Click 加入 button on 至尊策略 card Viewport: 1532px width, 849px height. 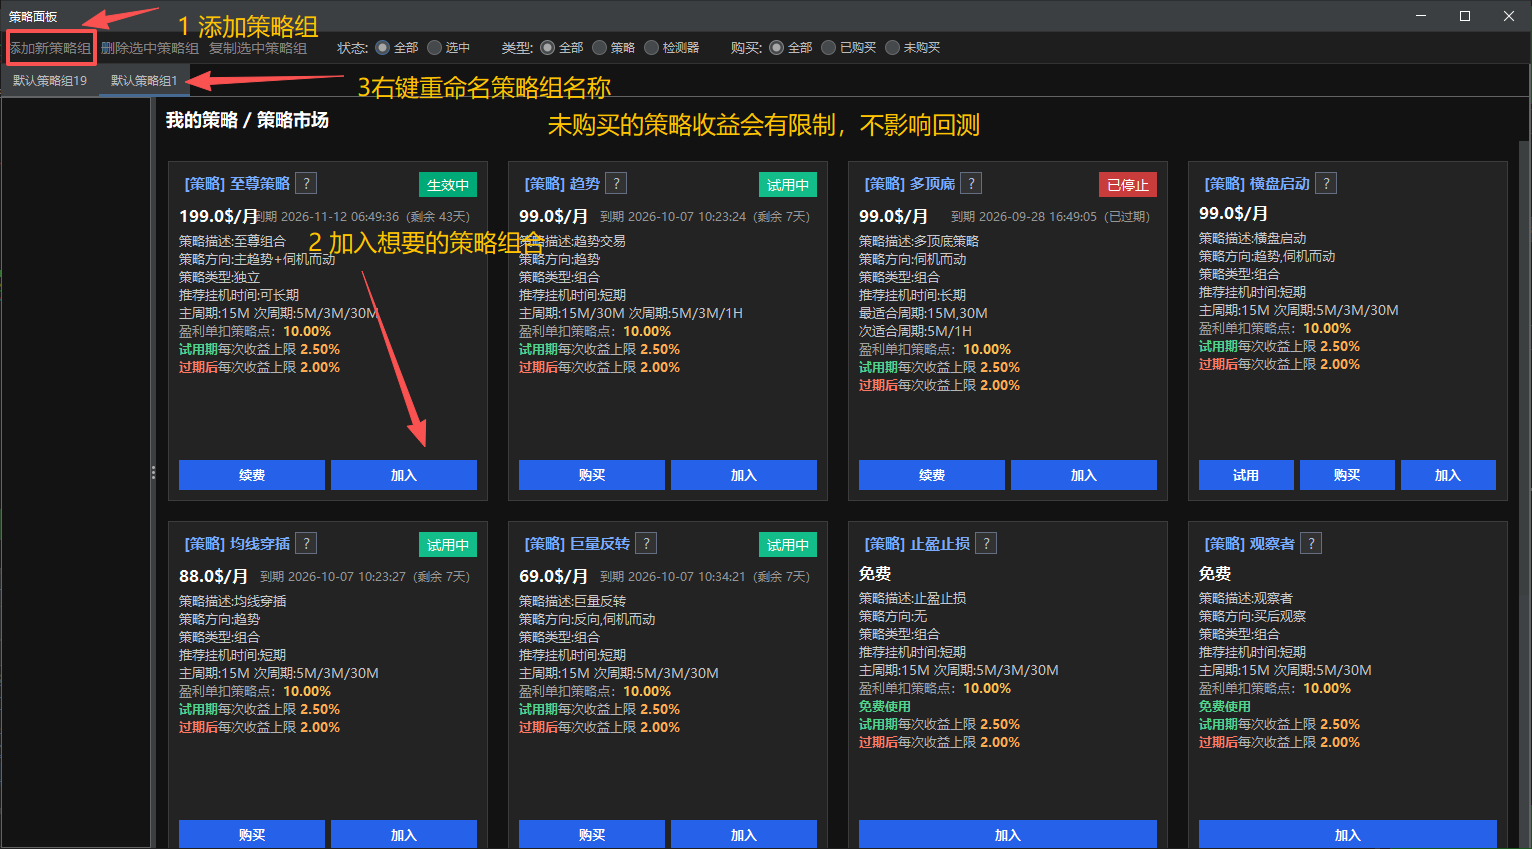[x=404, y=475]
